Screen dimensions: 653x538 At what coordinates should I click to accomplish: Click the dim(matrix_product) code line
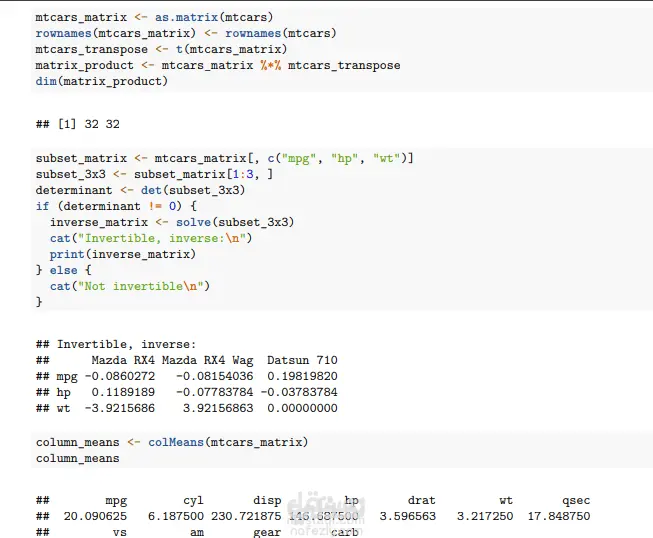tap(102, 81)
